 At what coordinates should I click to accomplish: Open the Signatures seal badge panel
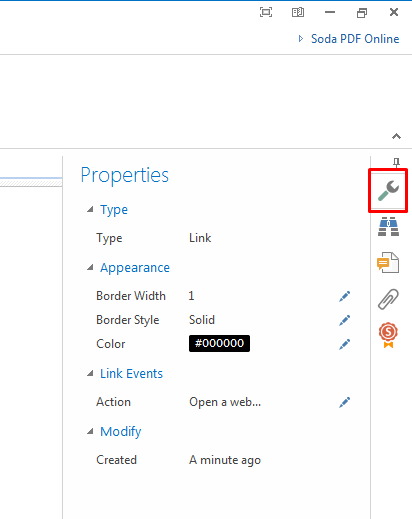click(388, 335)
